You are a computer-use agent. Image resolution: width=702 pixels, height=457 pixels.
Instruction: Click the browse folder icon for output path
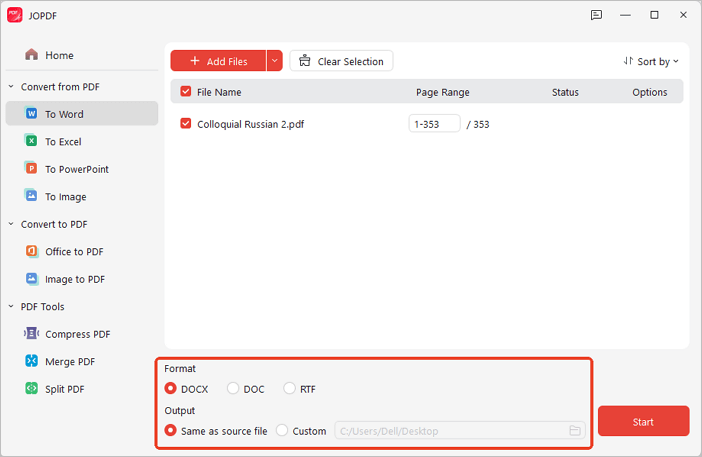(575, 431)
